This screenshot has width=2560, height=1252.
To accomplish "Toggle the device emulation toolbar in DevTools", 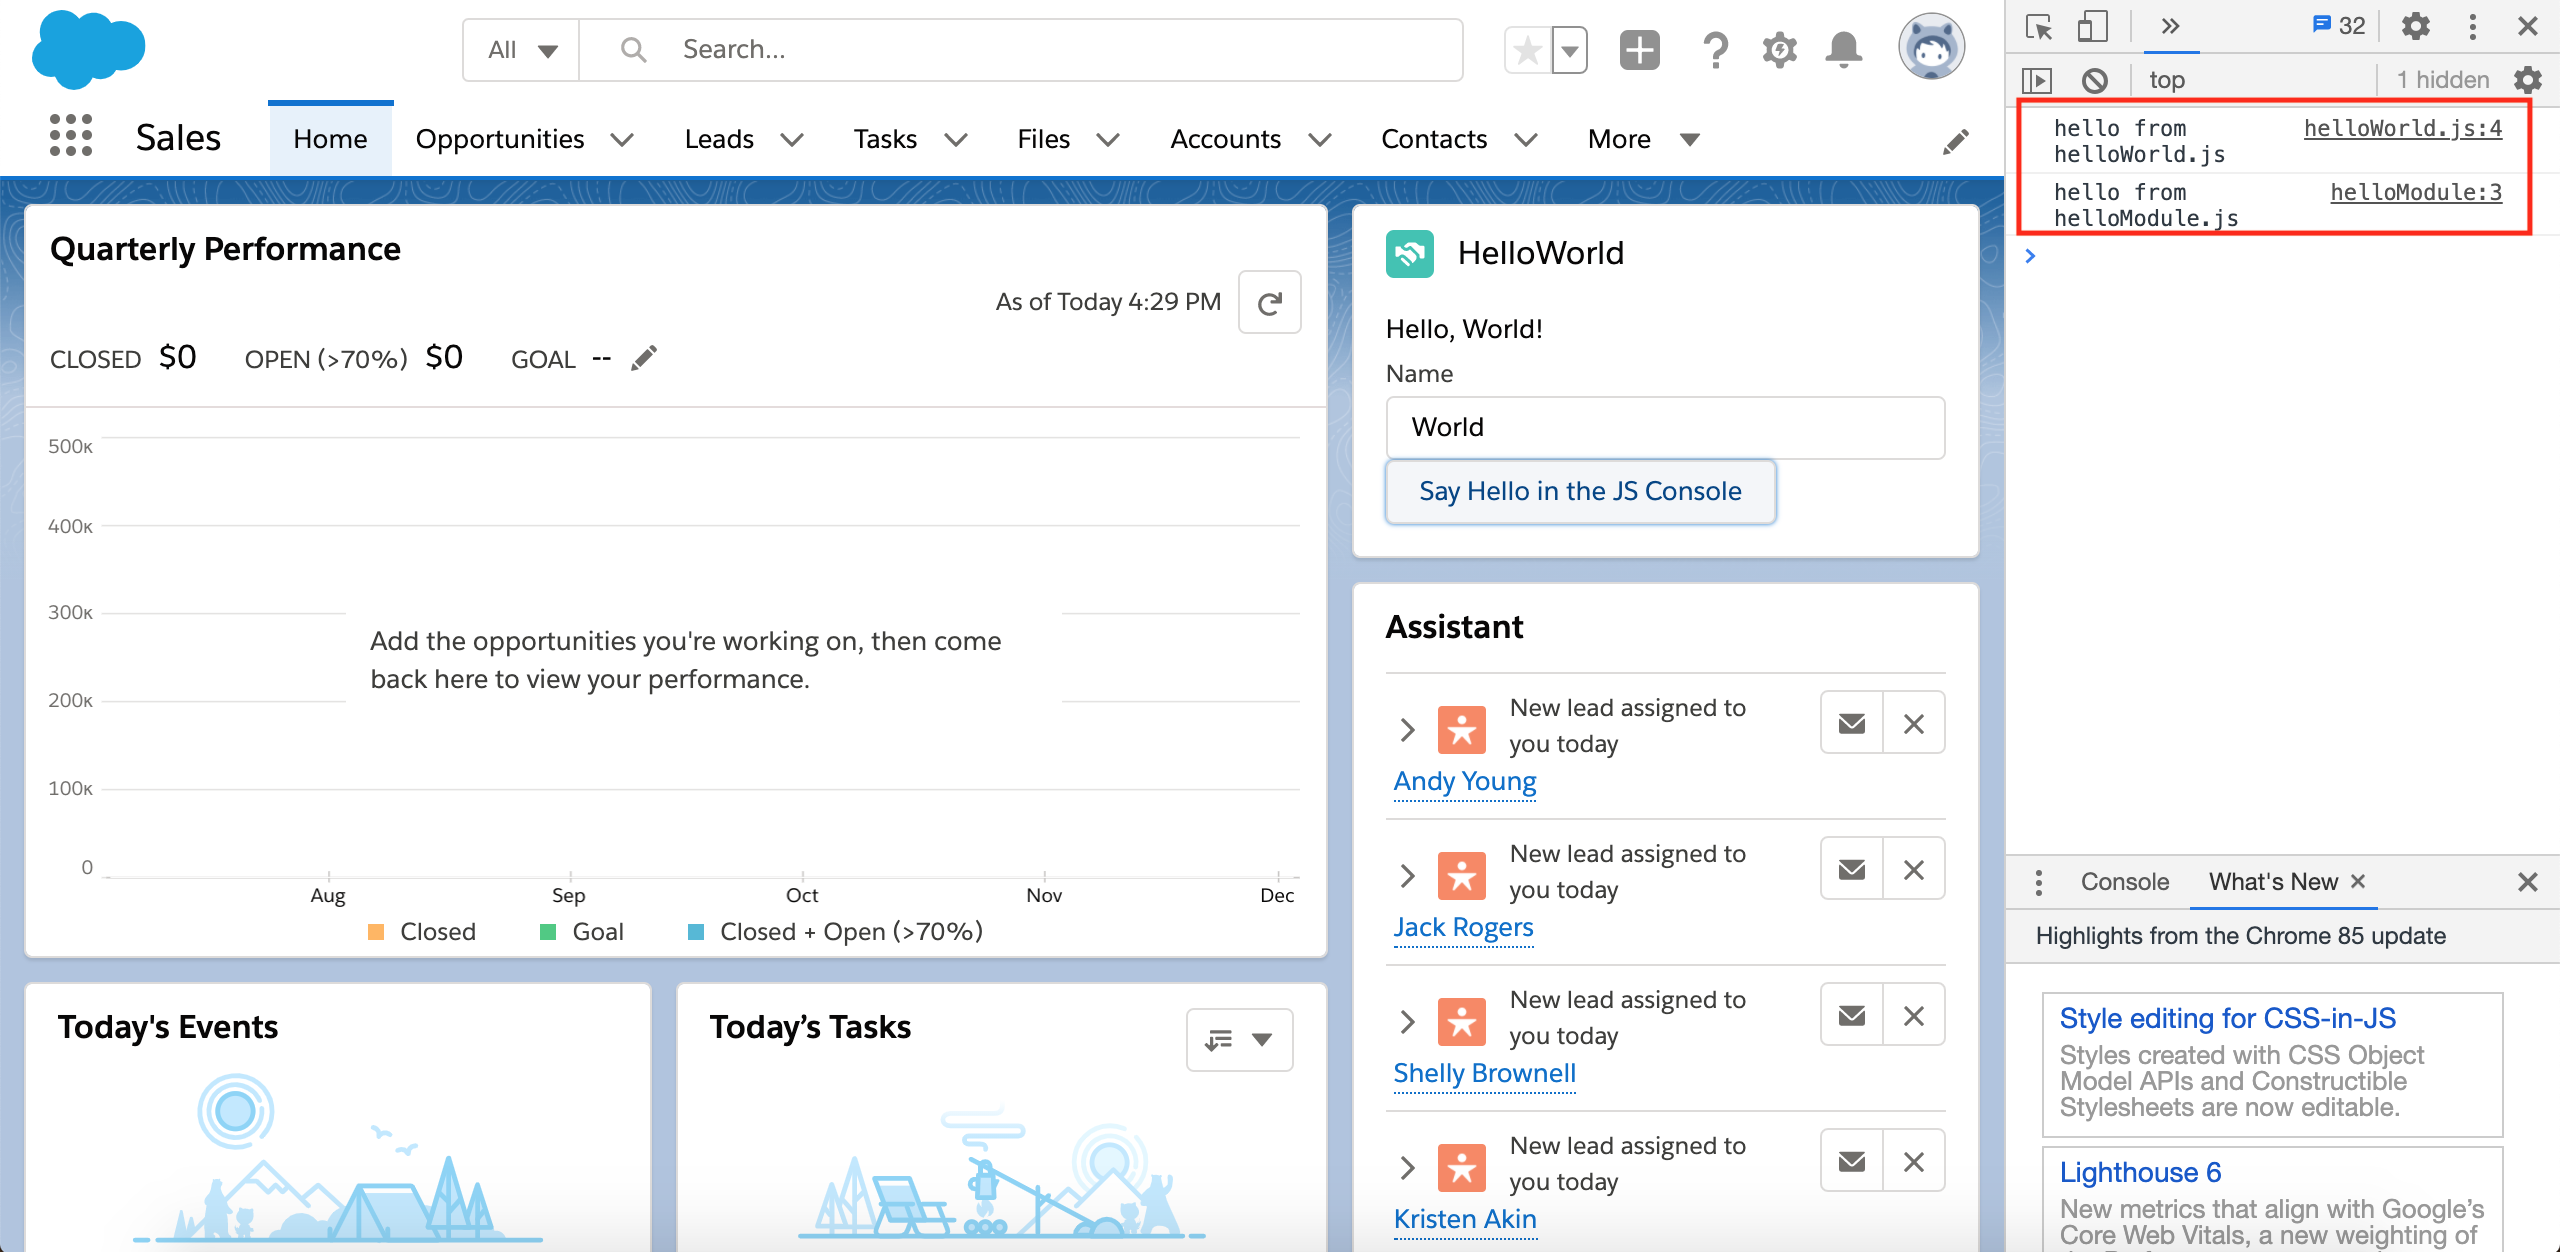I will click(2092, 26).
